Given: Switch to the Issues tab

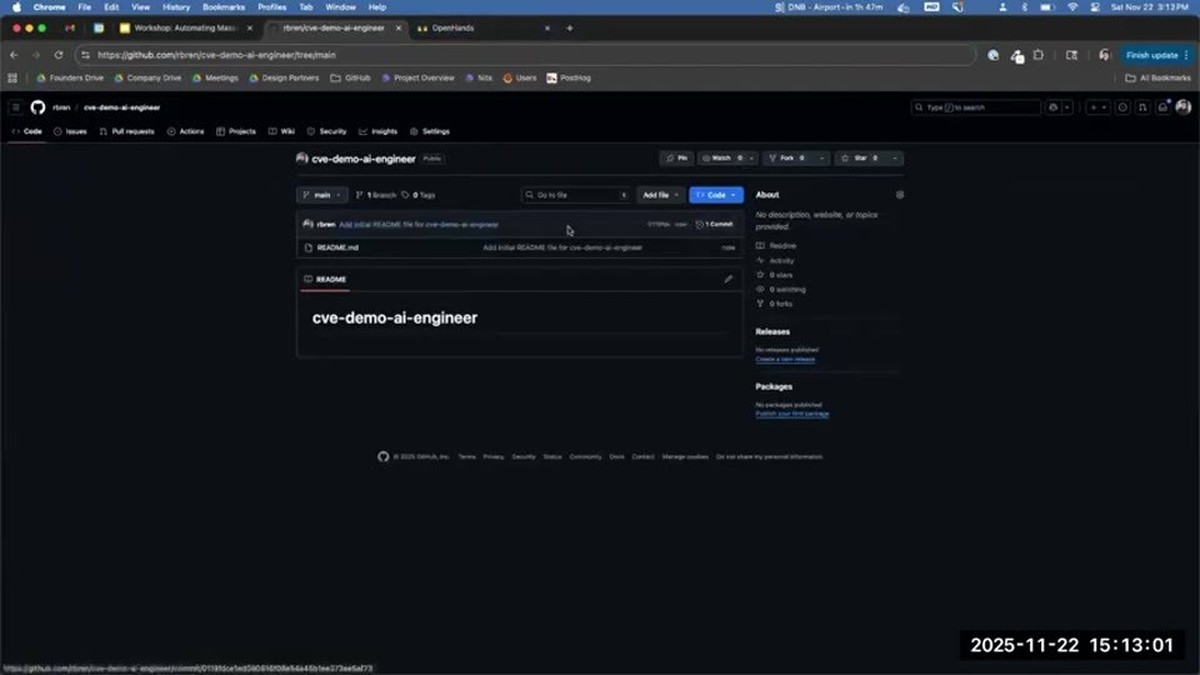Looking at the screenshot, I should (70, 131).
